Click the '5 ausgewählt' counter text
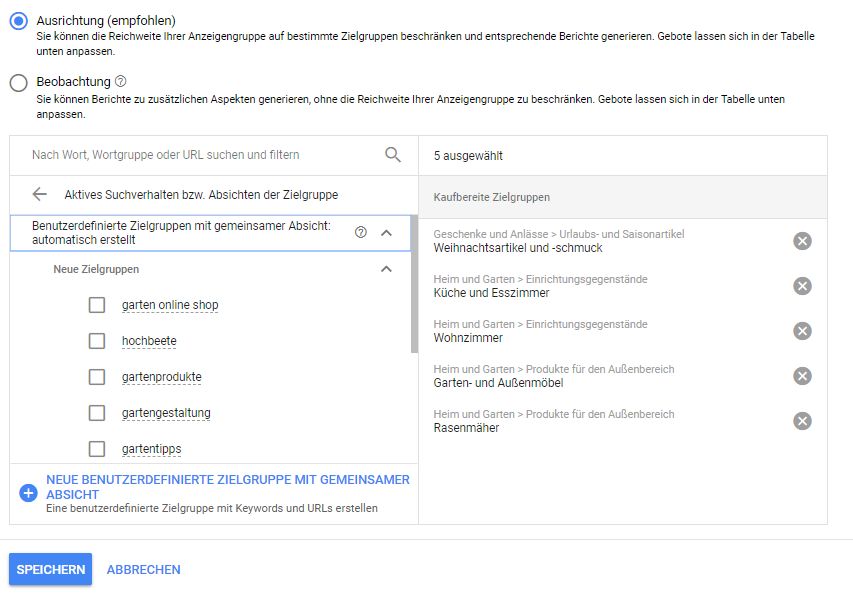This screenshot has height=596, width=853. point(468,156)
